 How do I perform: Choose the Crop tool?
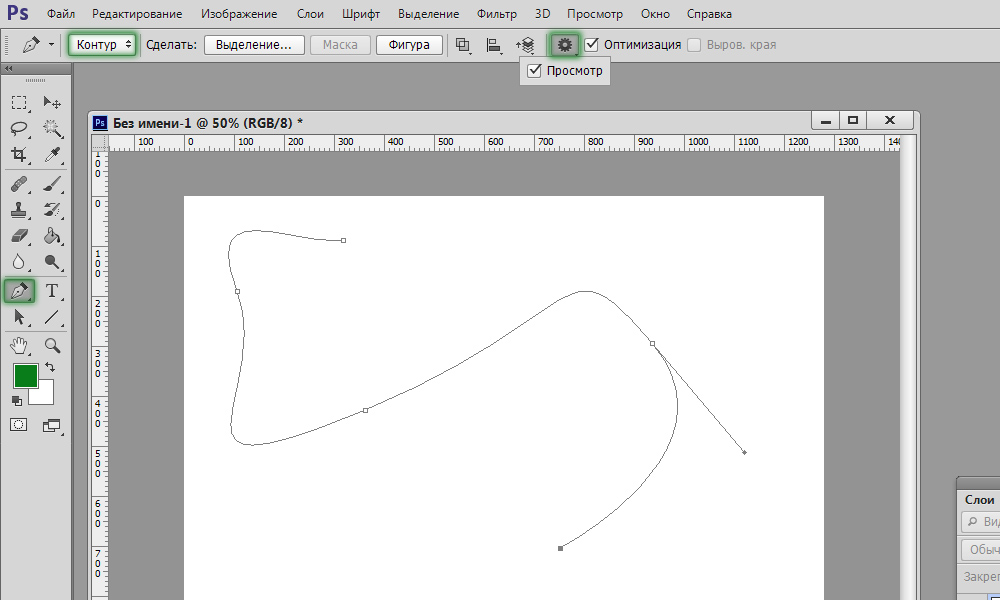pos(19,154)
